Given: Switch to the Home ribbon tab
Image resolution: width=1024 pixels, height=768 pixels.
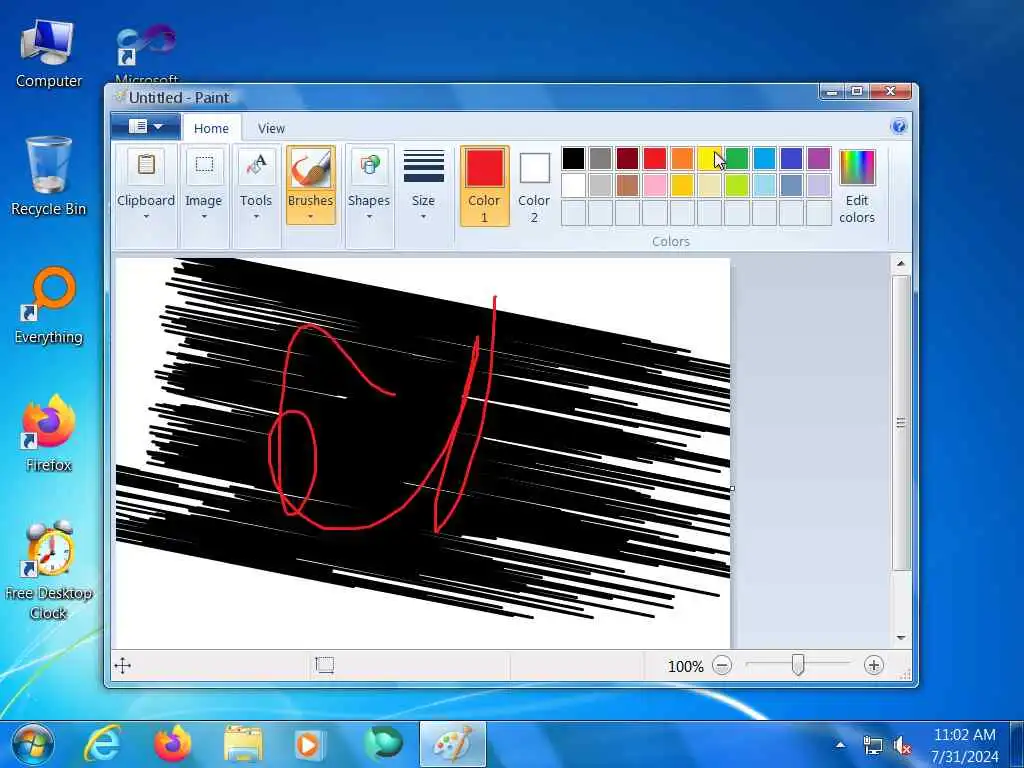Looking at the screenshot, I should click(211, 129).
